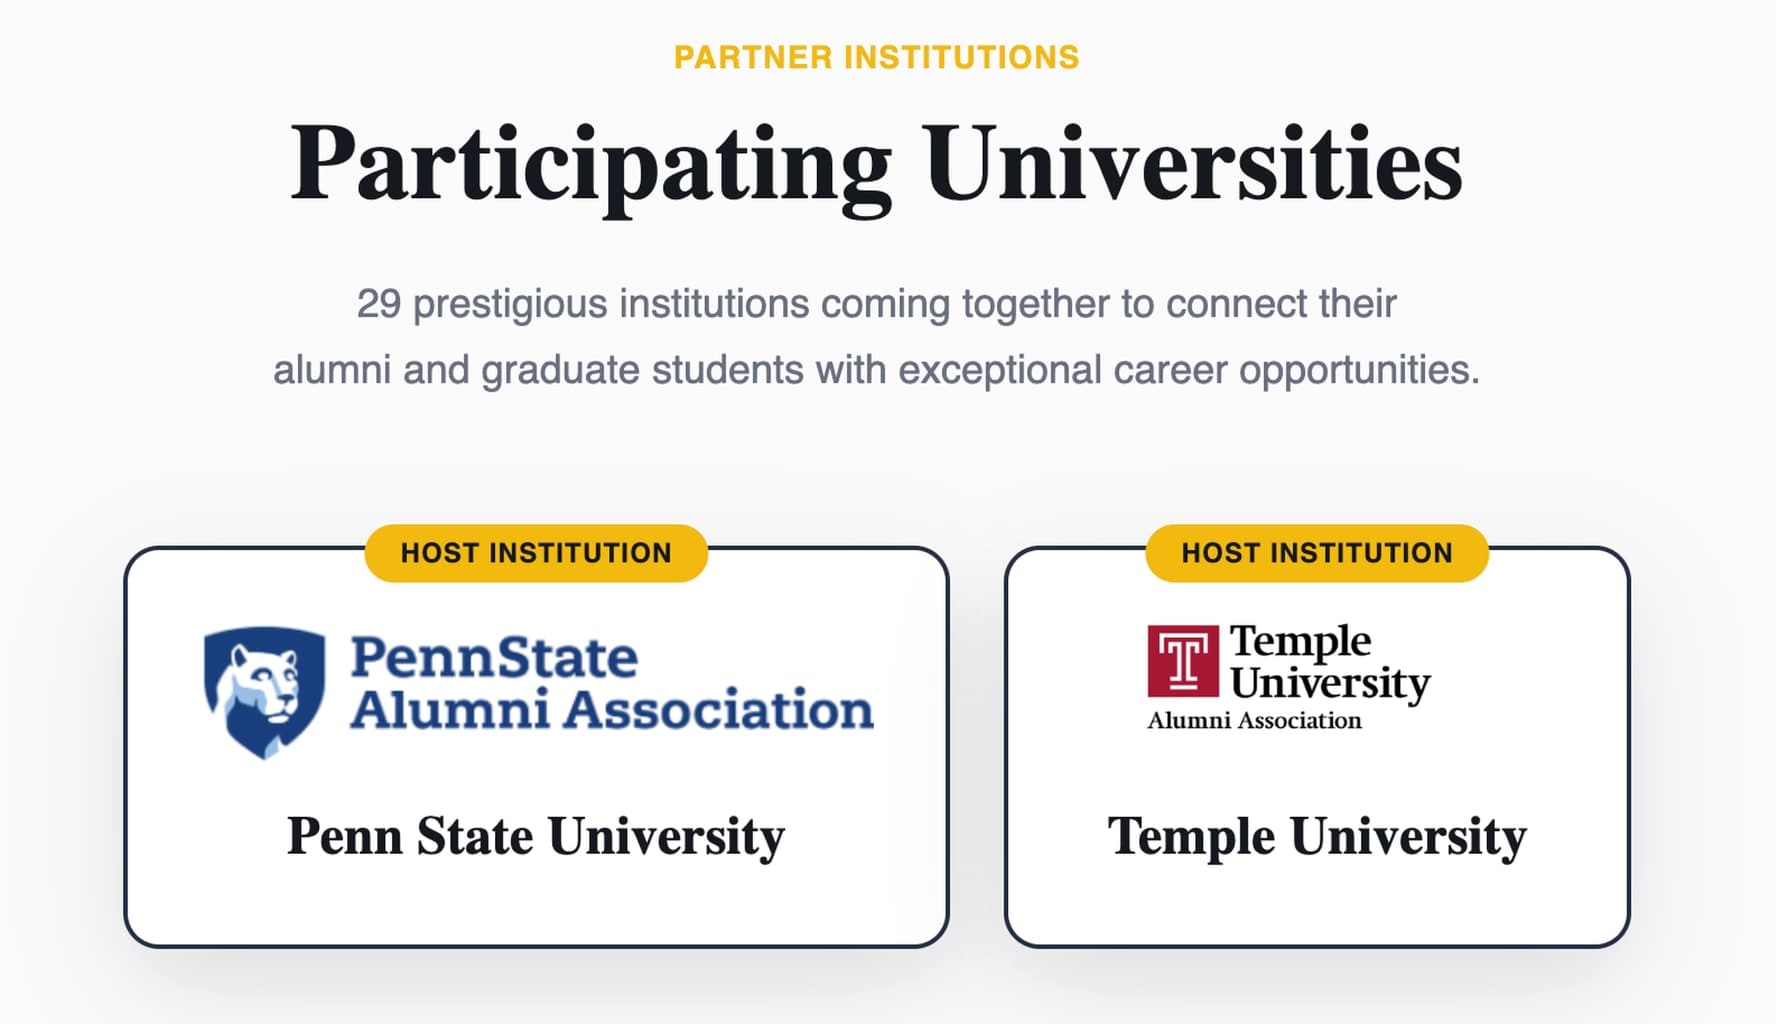Image resolution: width=1776 pixels, height=1024 pixels.
Task: Click the '29' number in the subtitle
Action: click(379, 304)
